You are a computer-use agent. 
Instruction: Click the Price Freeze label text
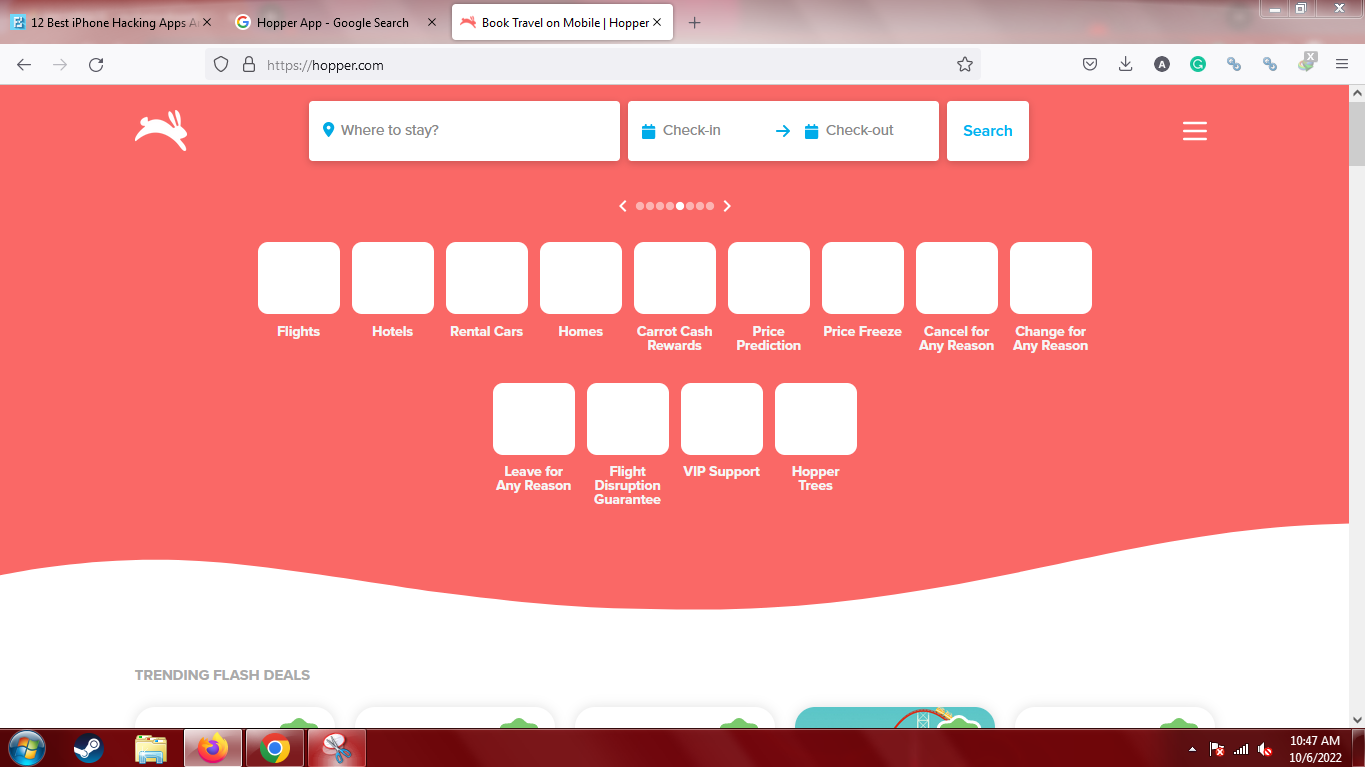pyautogui.click(x=863, y=332)
